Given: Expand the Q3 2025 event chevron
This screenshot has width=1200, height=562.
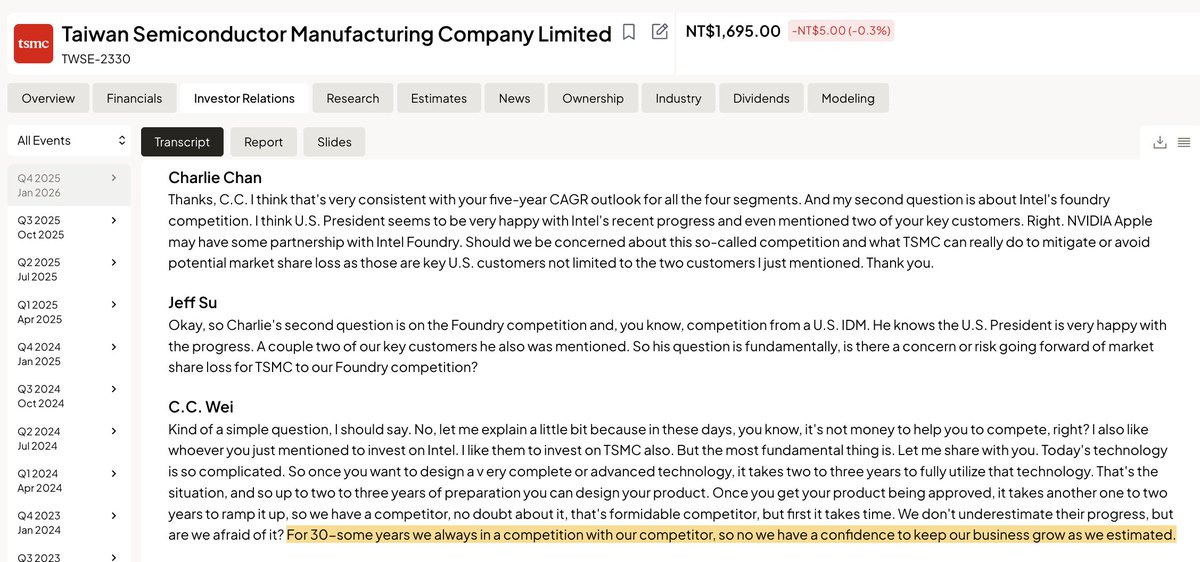Looking at the screenshot, I should pos(114,220).
